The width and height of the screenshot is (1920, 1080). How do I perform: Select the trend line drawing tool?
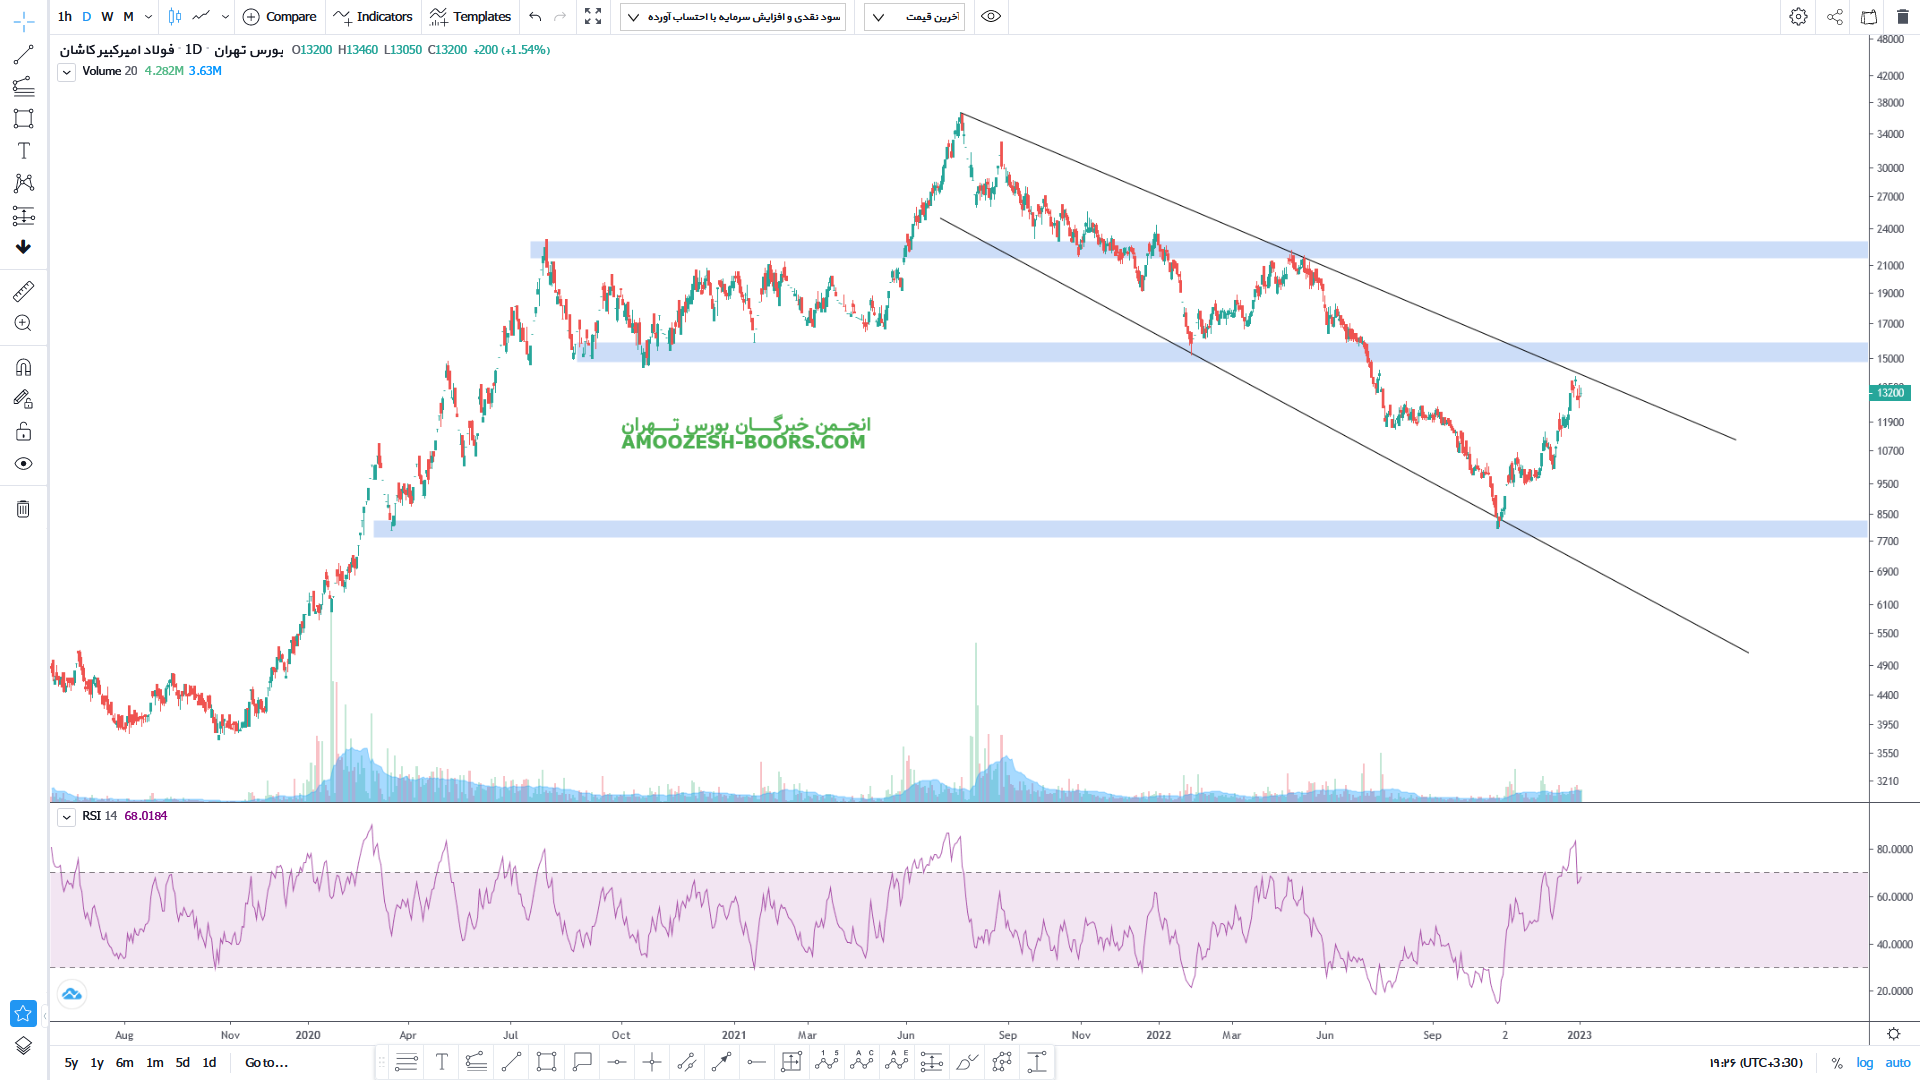(x=23, y=54)
